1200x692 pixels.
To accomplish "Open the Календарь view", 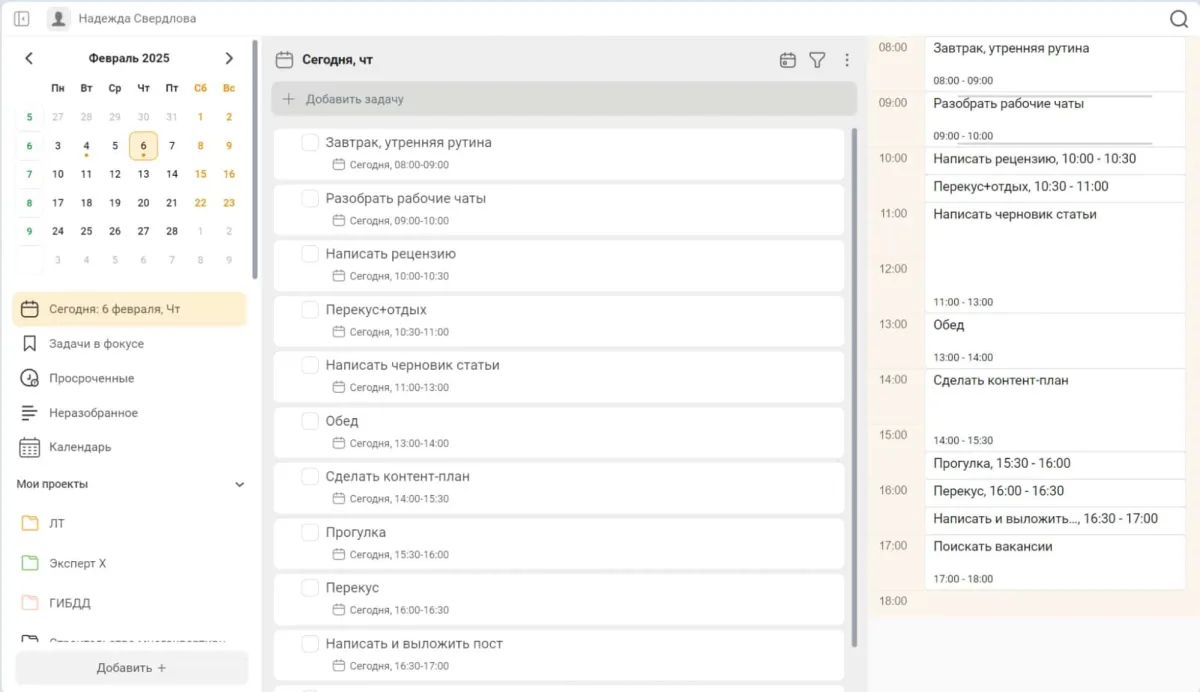I will pos(80,448).
